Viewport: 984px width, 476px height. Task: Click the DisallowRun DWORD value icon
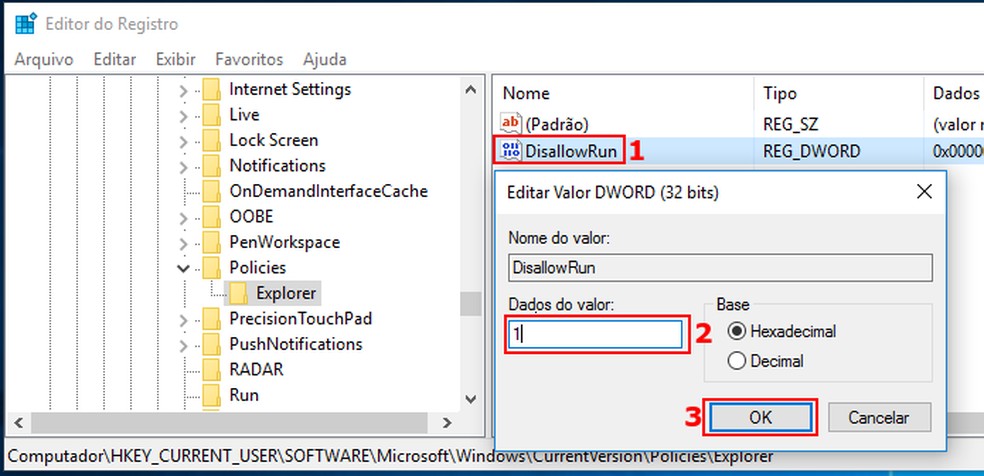511,151
